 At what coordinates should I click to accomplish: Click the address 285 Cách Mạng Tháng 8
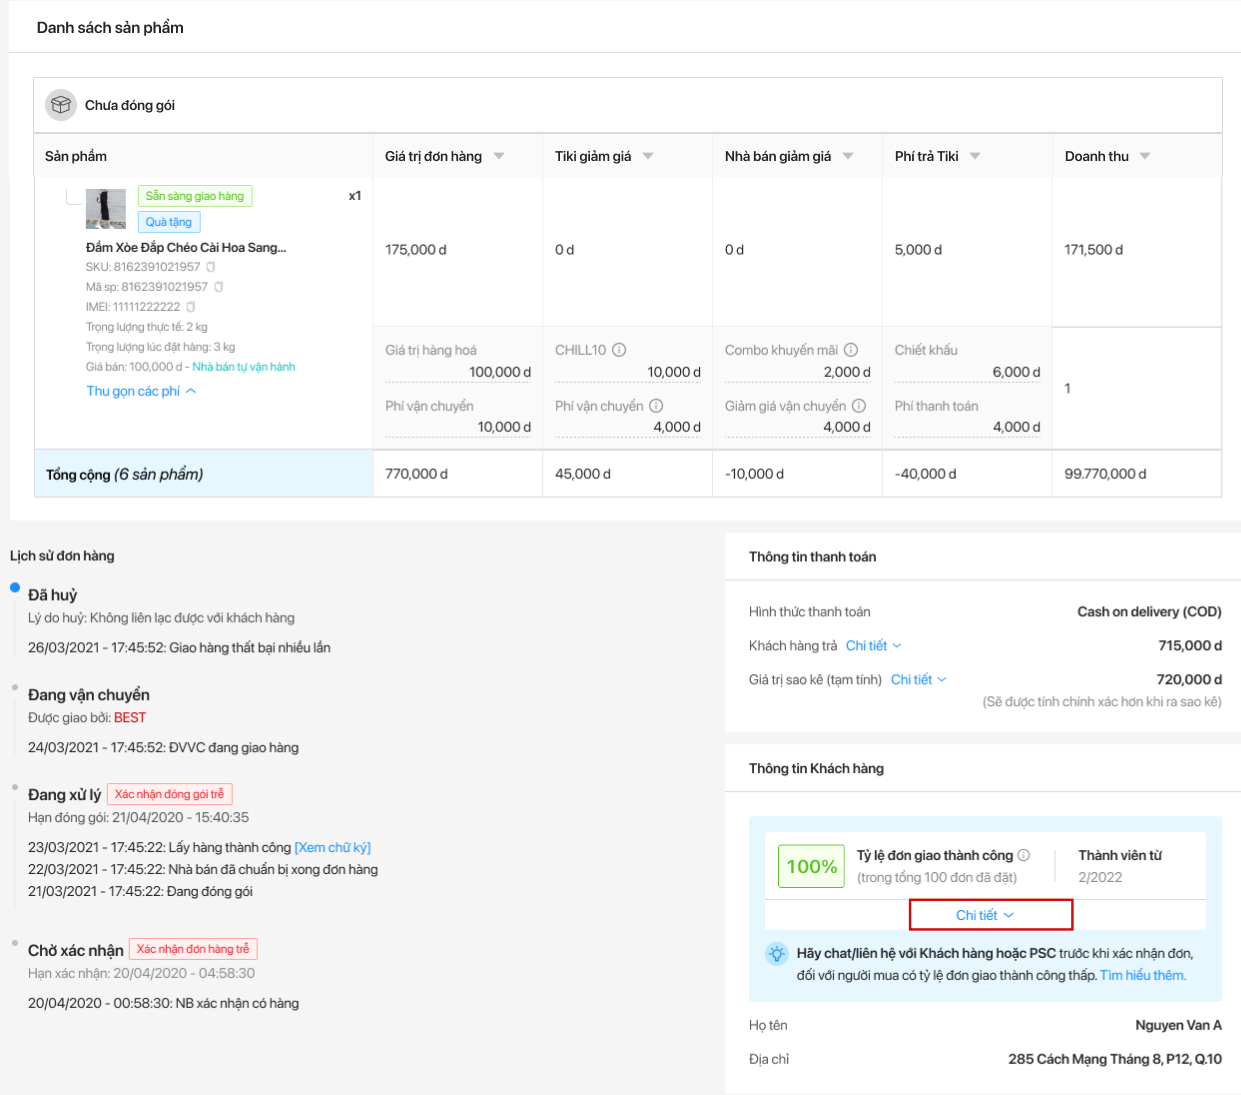(x=1115, y=1060)
